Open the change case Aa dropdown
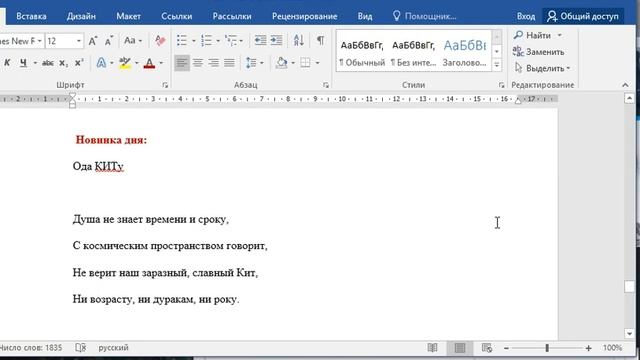Viewport: 640px width, 360px height. (x=133, y=41)
